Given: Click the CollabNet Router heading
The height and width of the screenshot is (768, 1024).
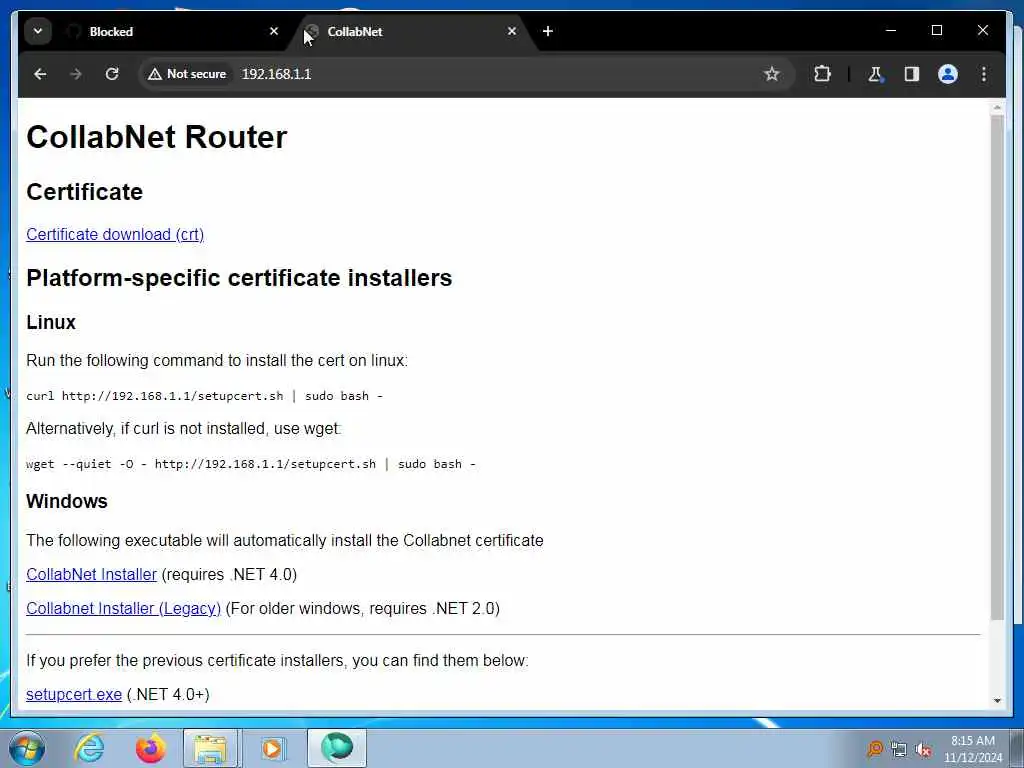Looking at the screenshot, I should 157,137.
